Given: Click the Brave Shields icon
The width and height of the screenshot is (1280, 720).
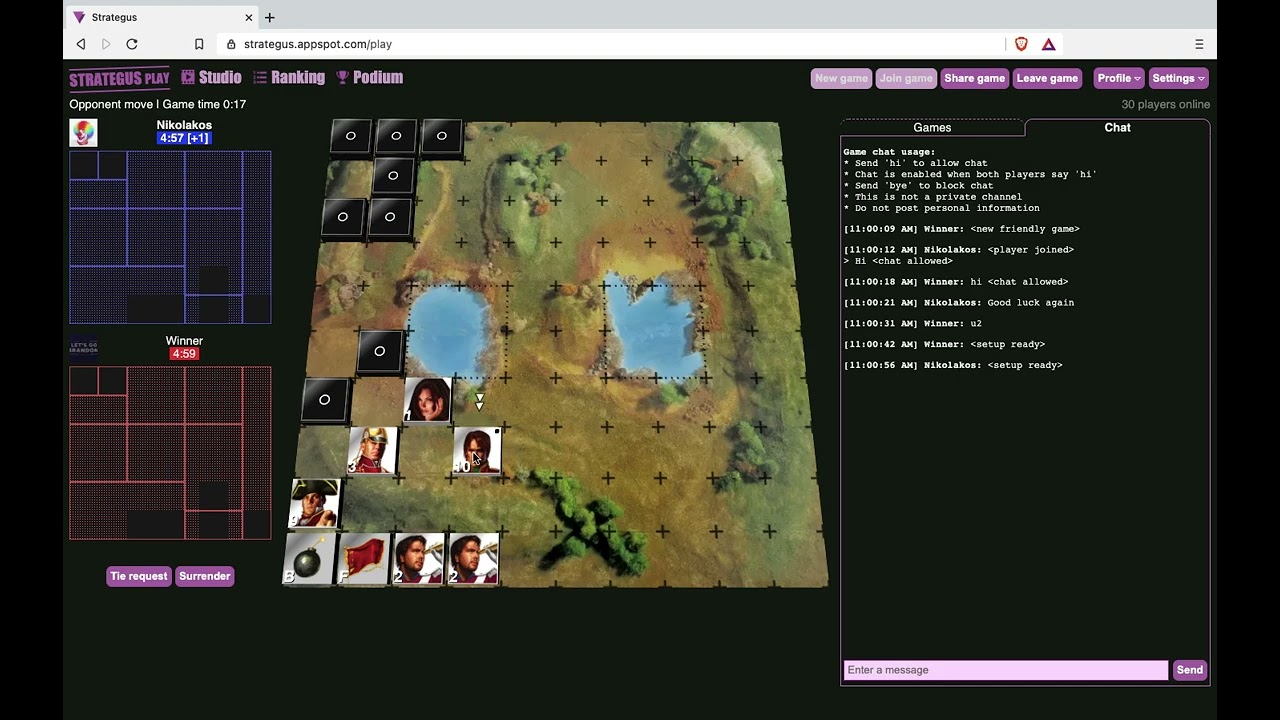Looking at the screenshot, I should tap(1021, 44).
